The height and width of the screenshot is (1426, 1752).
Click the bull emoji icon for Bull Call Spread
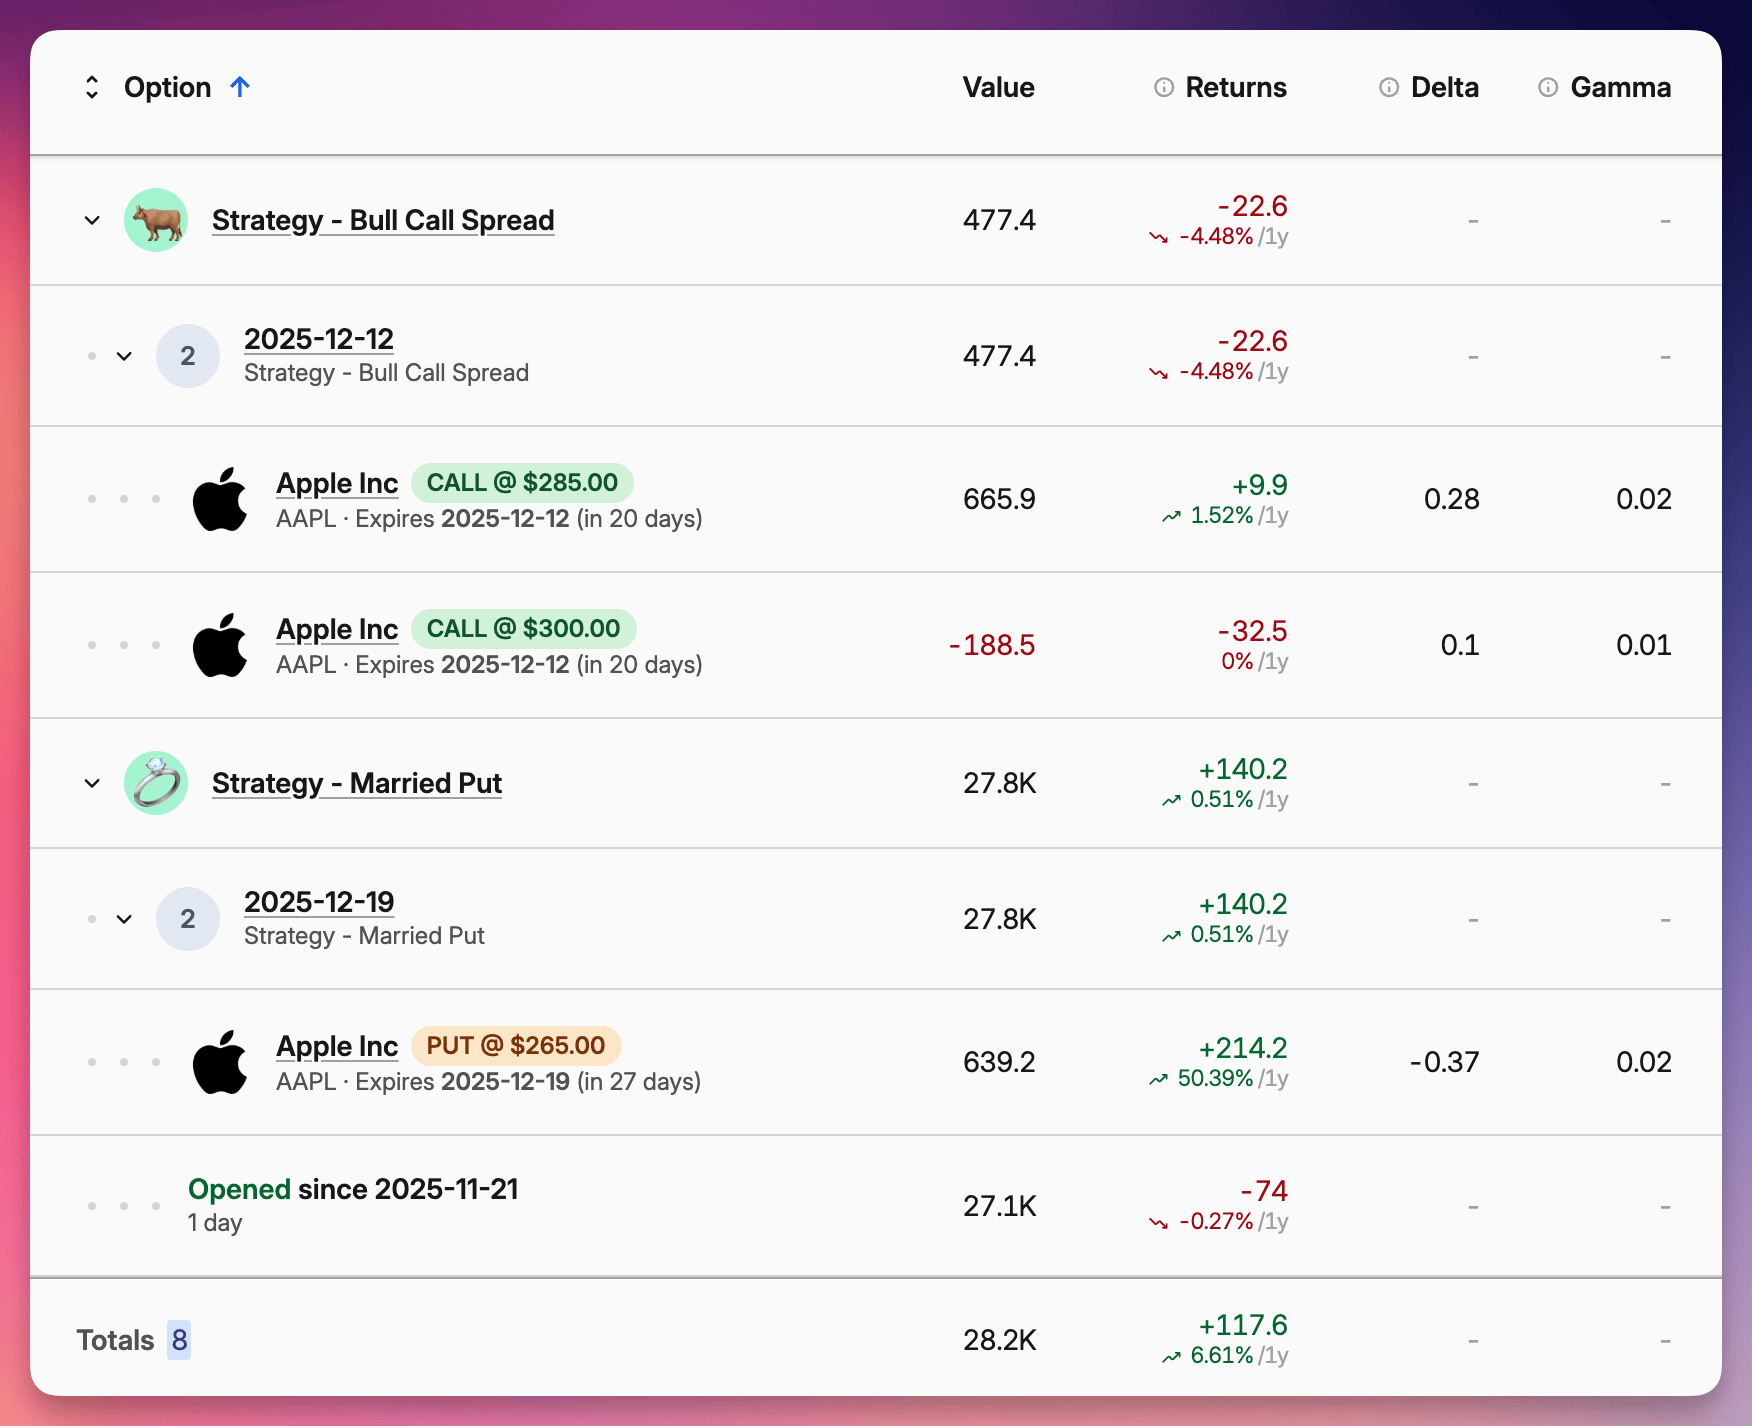155,219
